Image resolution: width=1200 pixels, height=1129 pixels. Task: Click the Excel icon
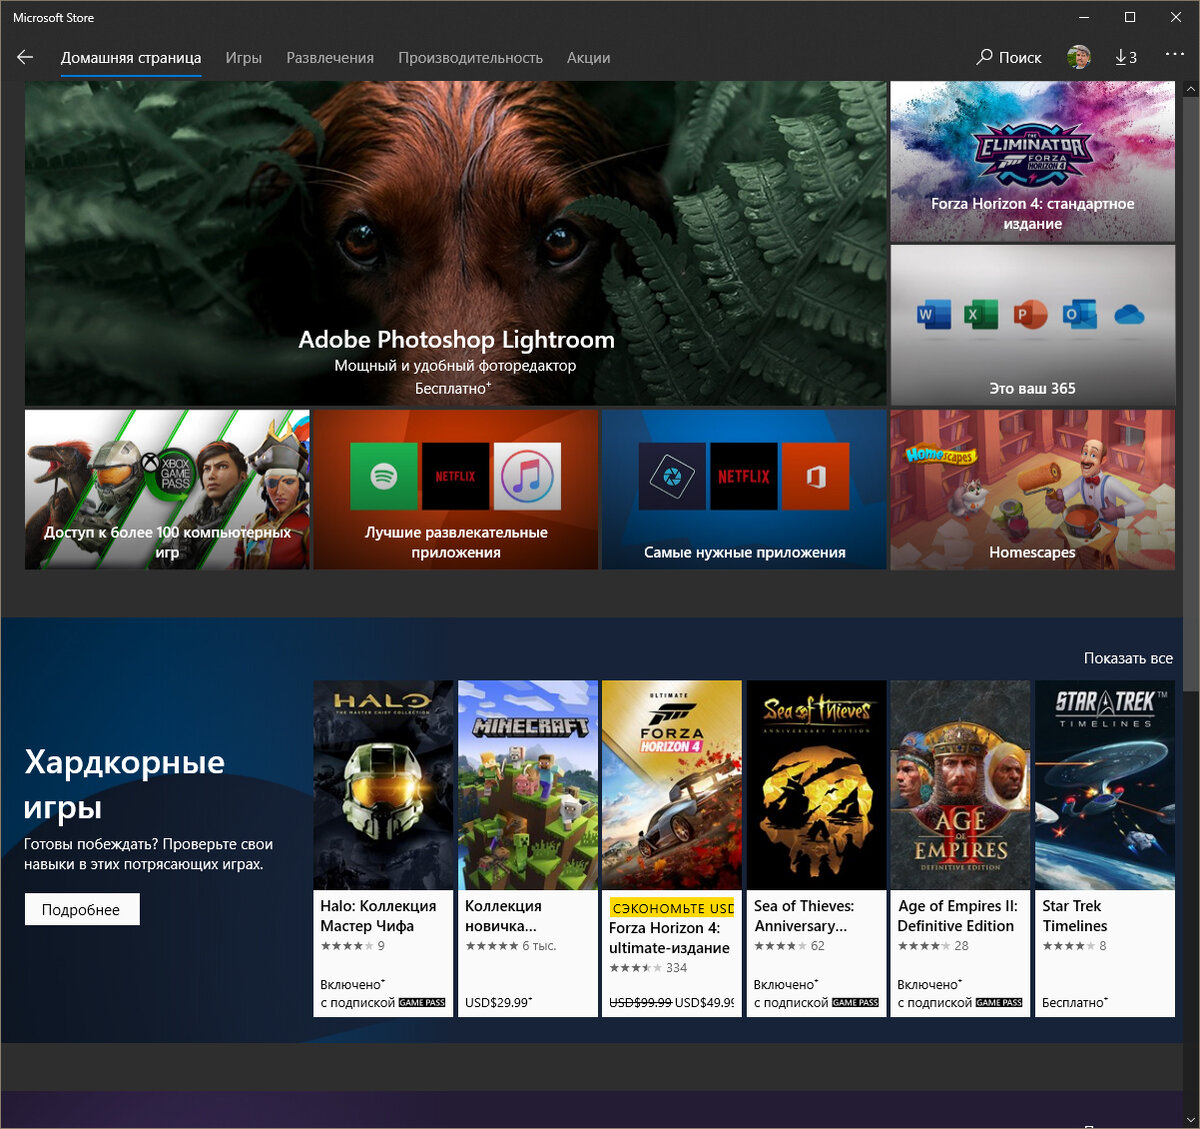[x=981, y=315]
